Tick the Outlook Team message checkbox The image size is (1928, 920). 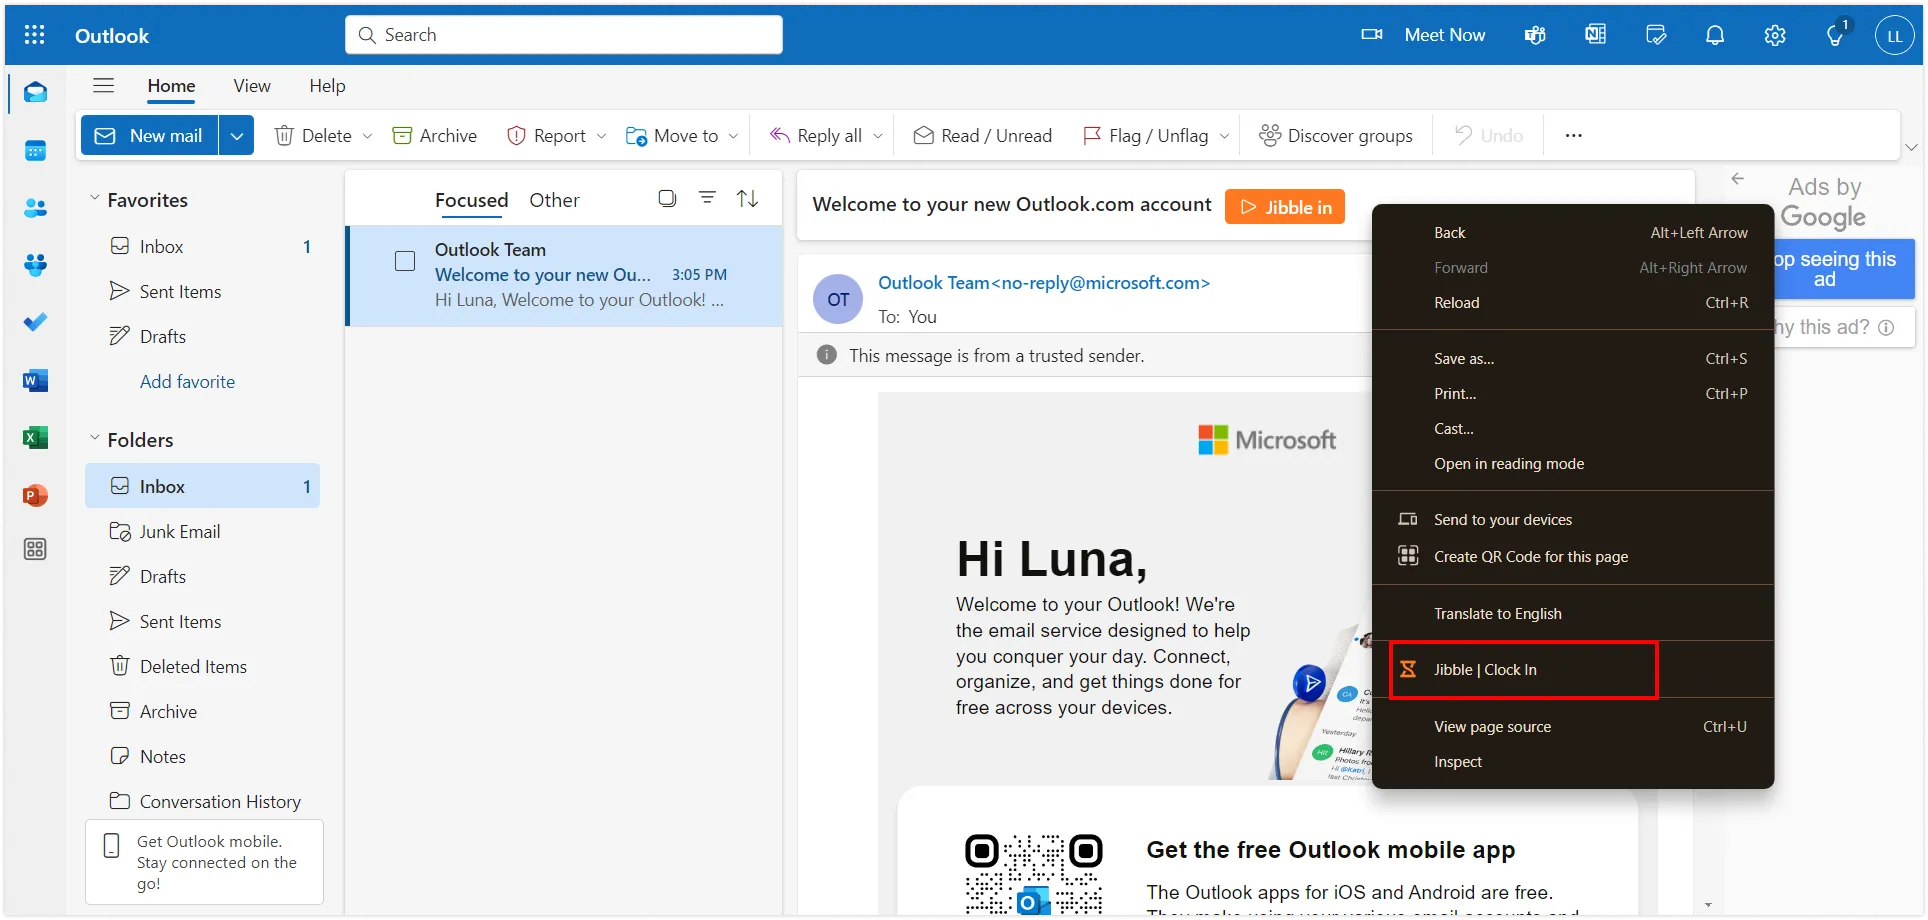coord(405,261)
